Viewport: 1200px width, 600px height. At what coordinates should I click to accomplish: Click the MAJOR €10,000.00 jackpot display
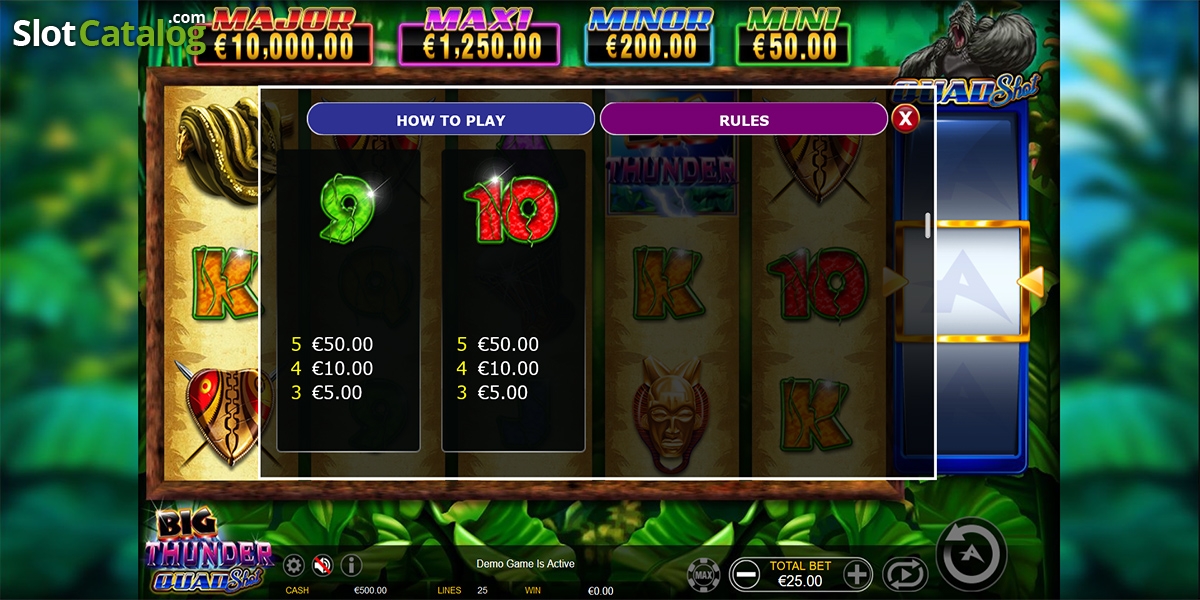pos(283,35)
